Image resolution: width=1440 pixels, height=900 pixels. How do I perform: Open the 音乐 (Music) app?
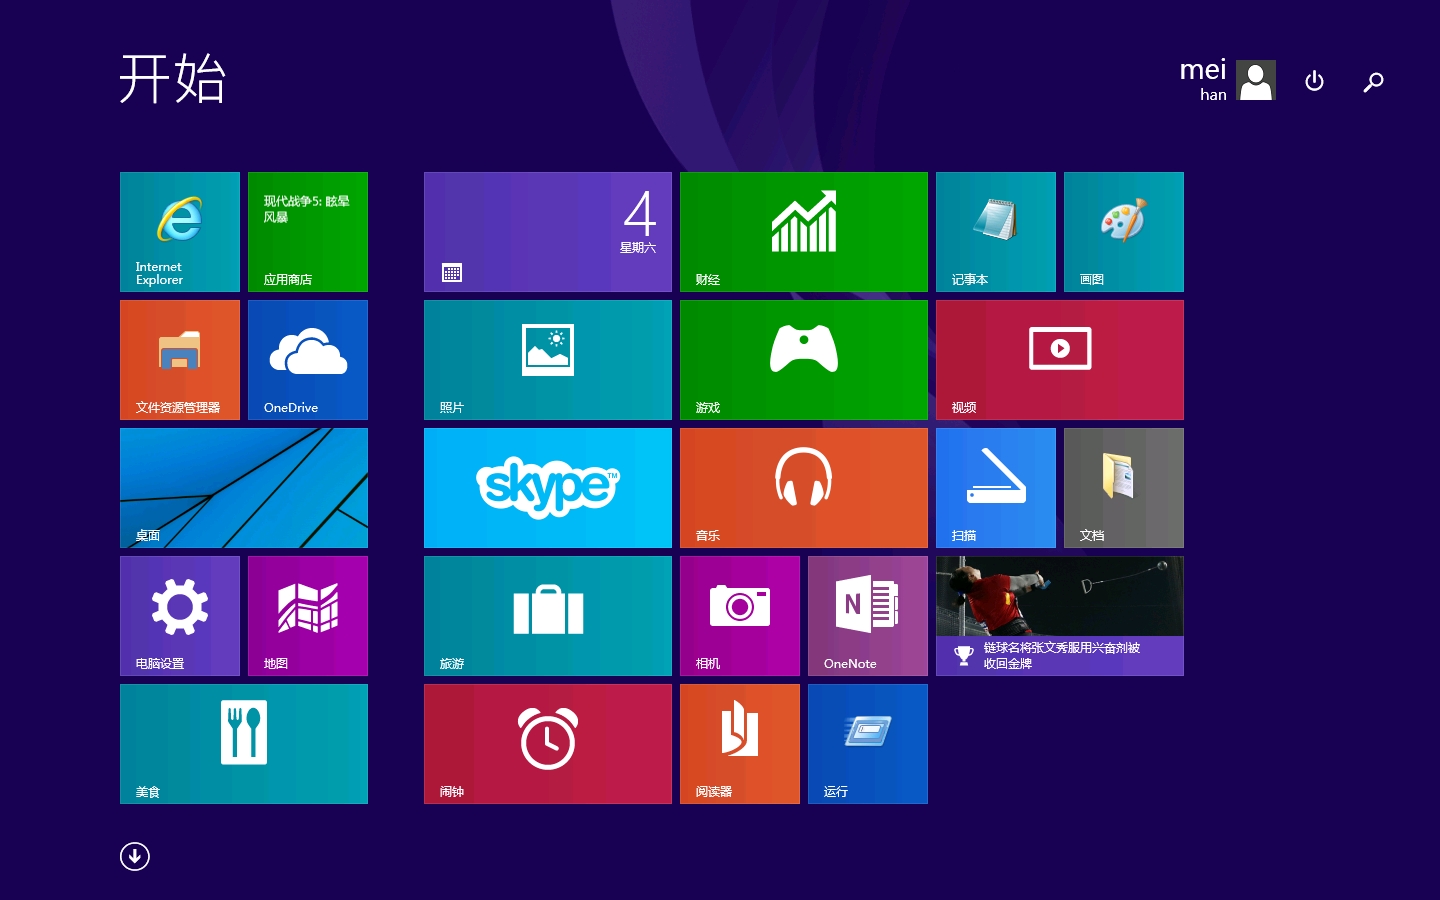[803, 488]
